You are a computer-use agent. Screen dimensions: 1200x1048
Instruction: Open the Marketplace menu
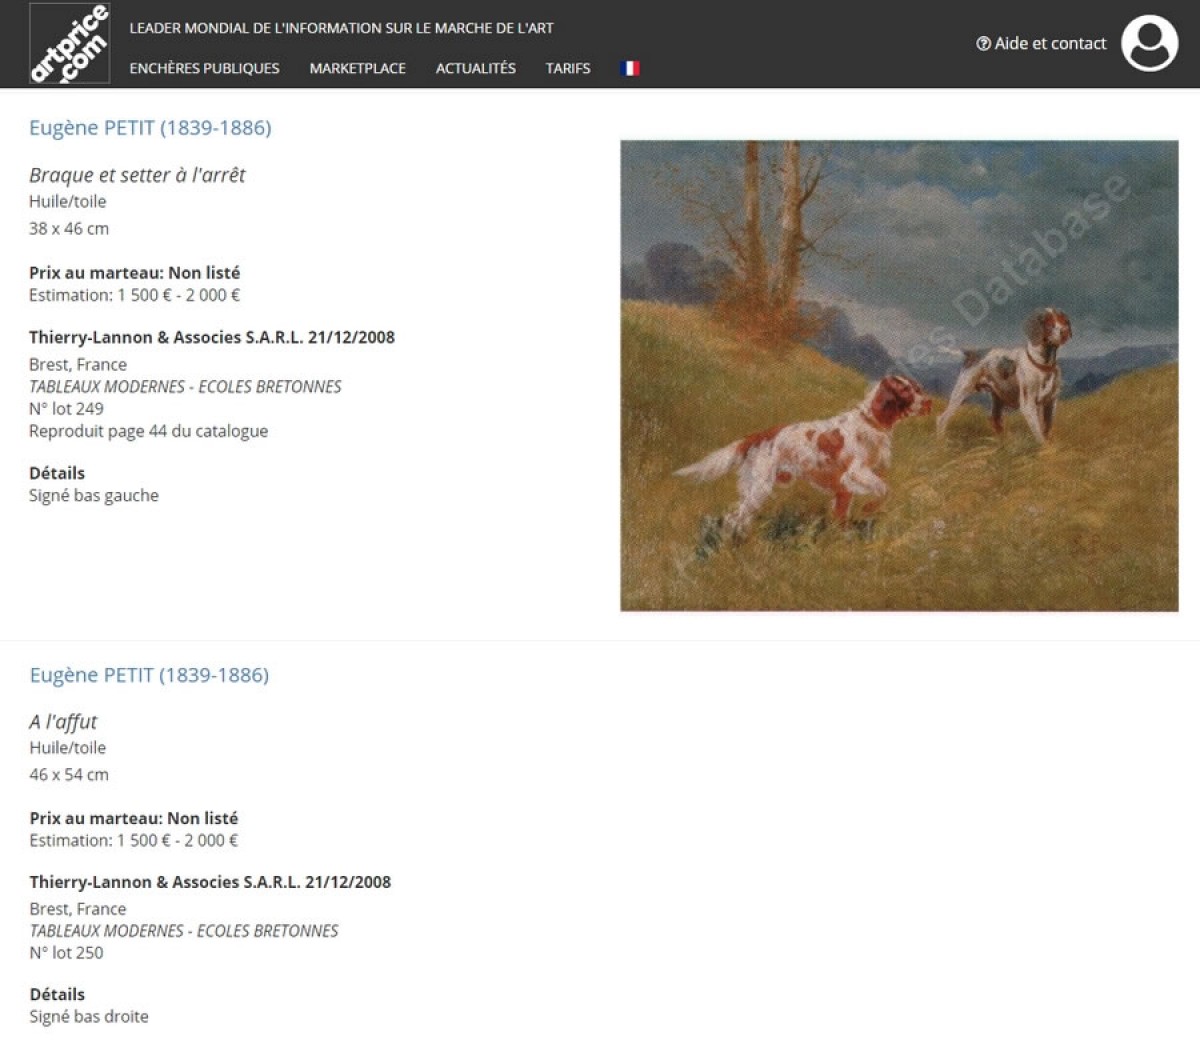coord(357,68)
